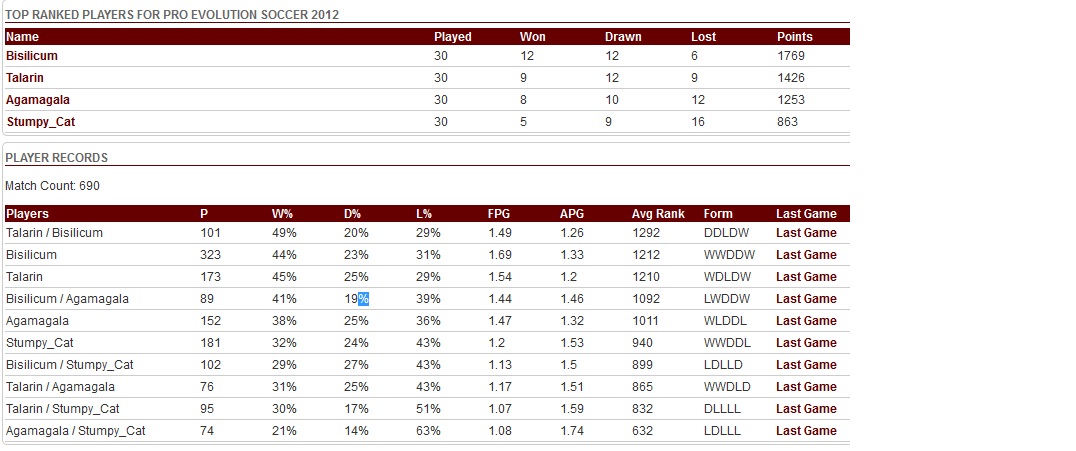The image size is (1076, 451).
Task: Click Stumpy_Cat name in top ranked players
Action: tap(41, 122)
